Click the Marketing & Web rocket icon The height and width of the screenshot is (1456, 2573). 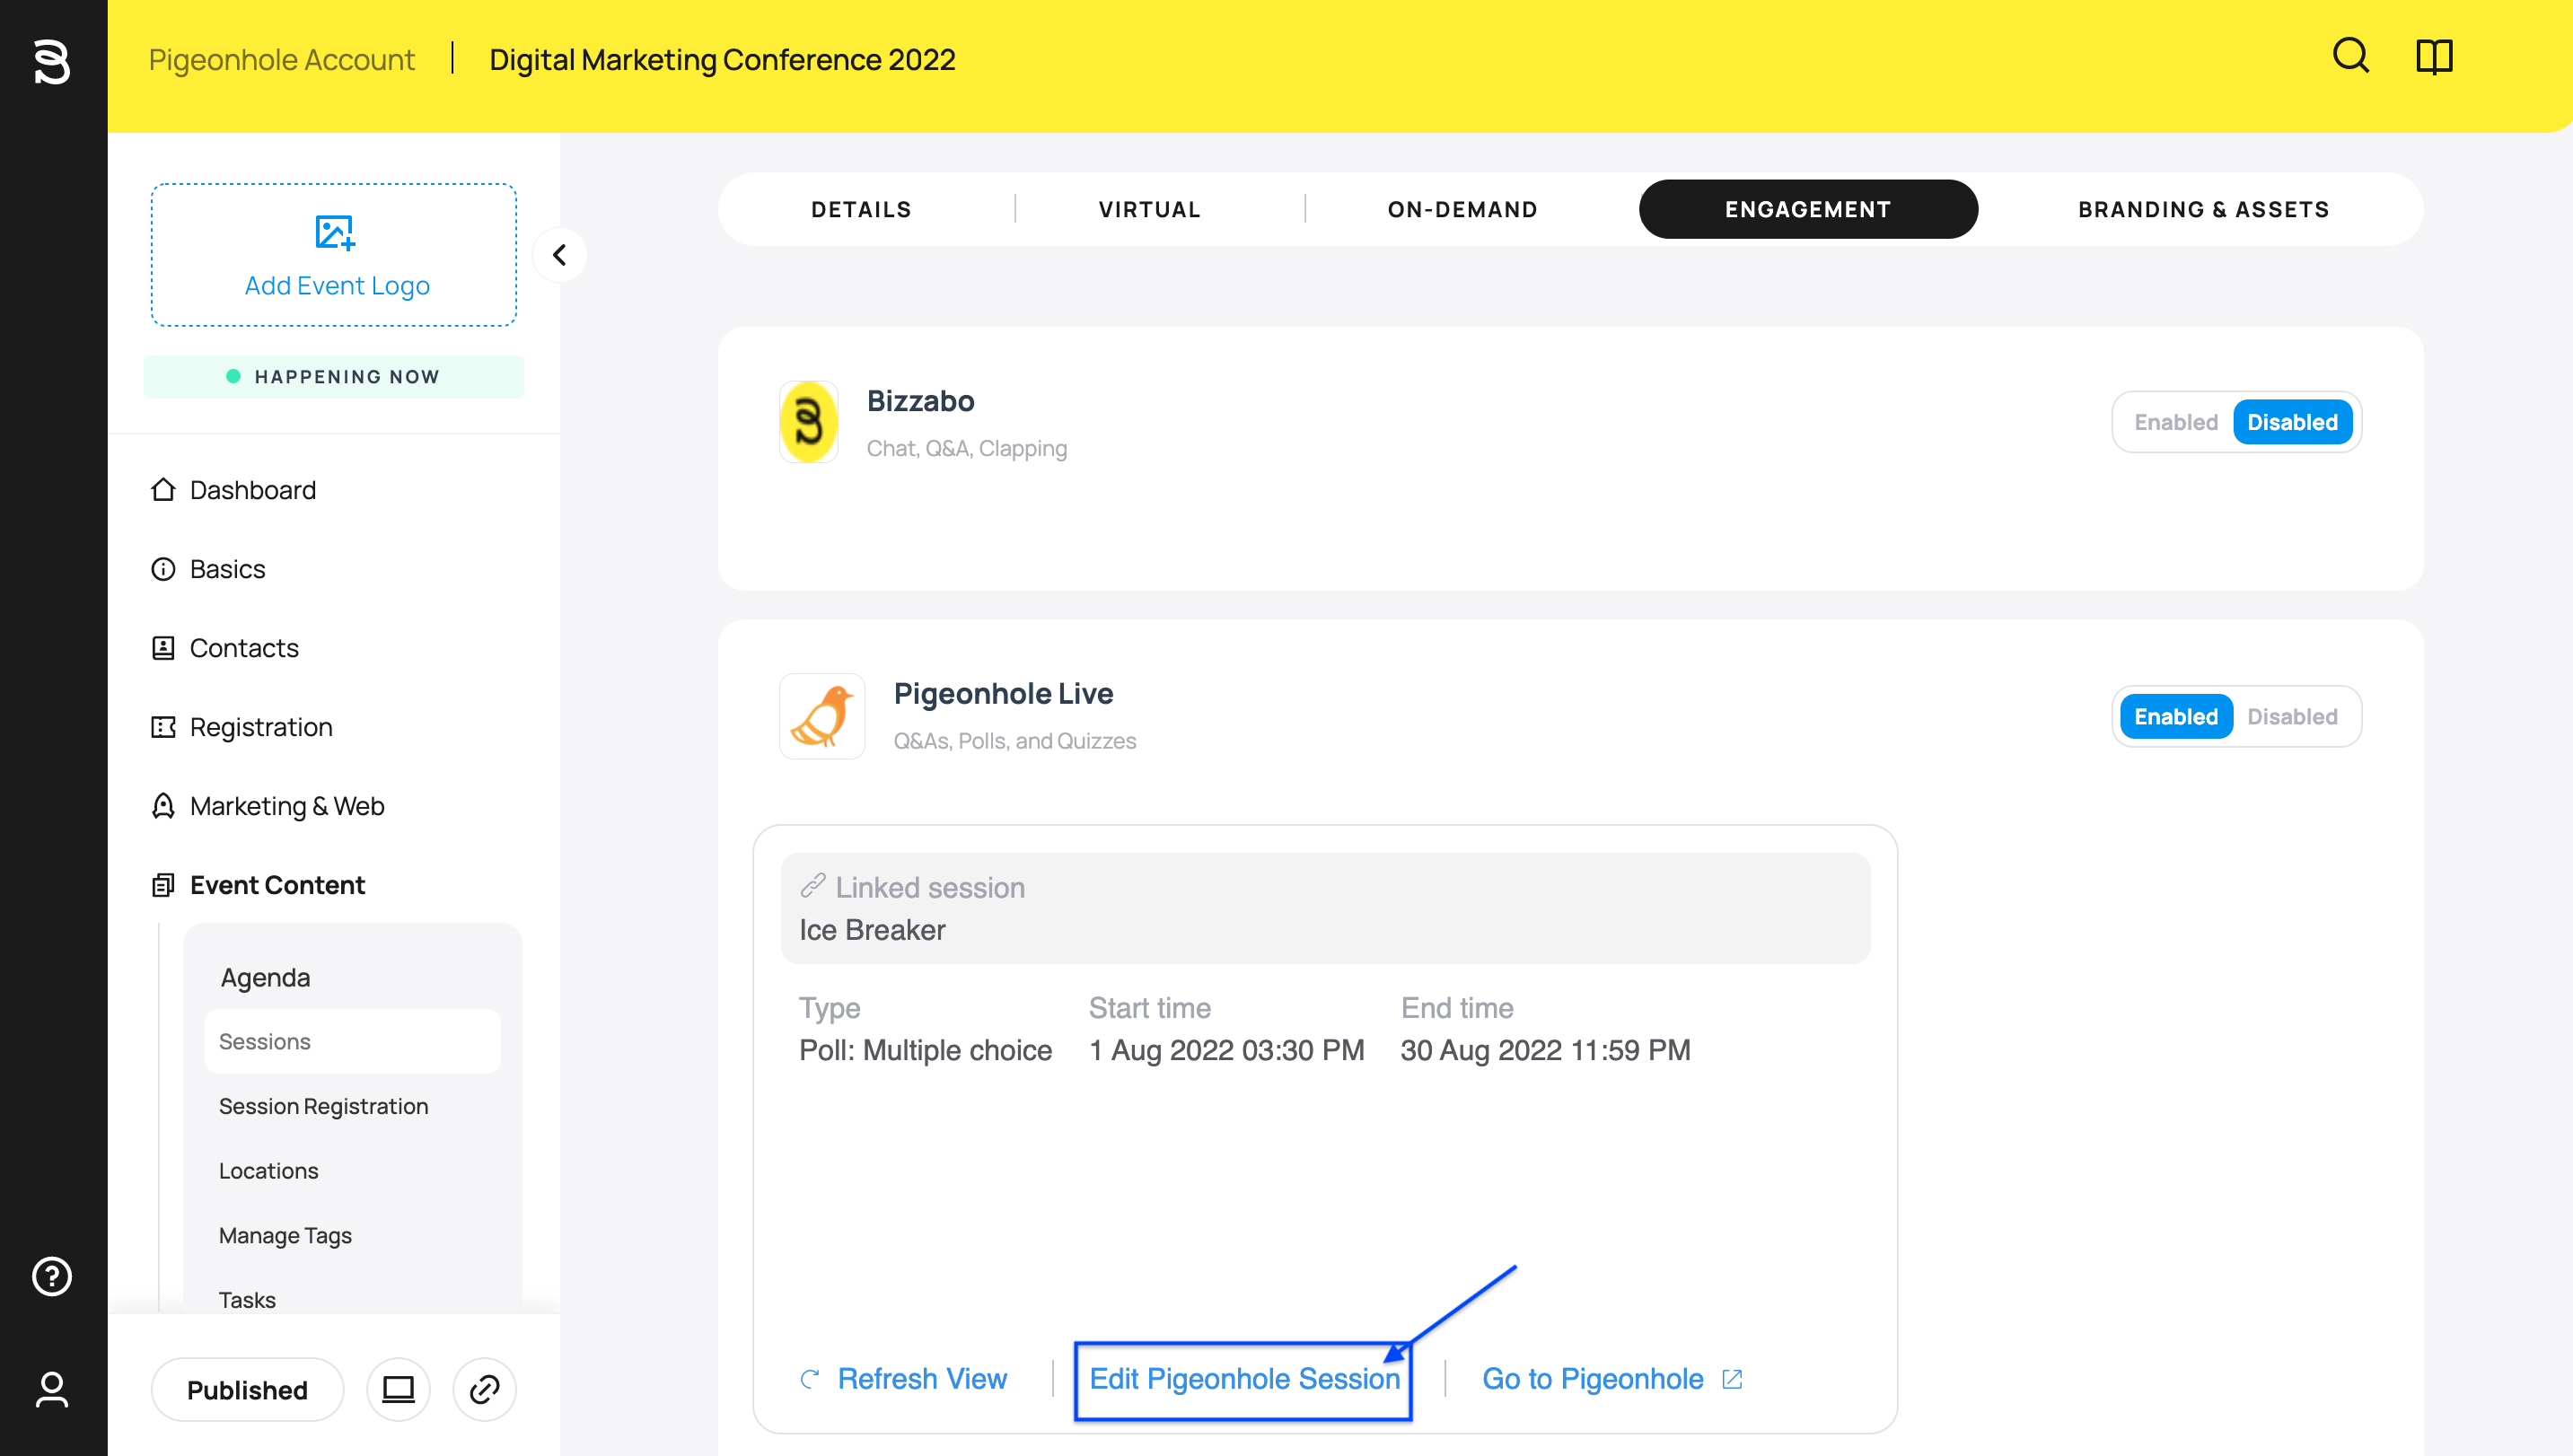[163, 806]
